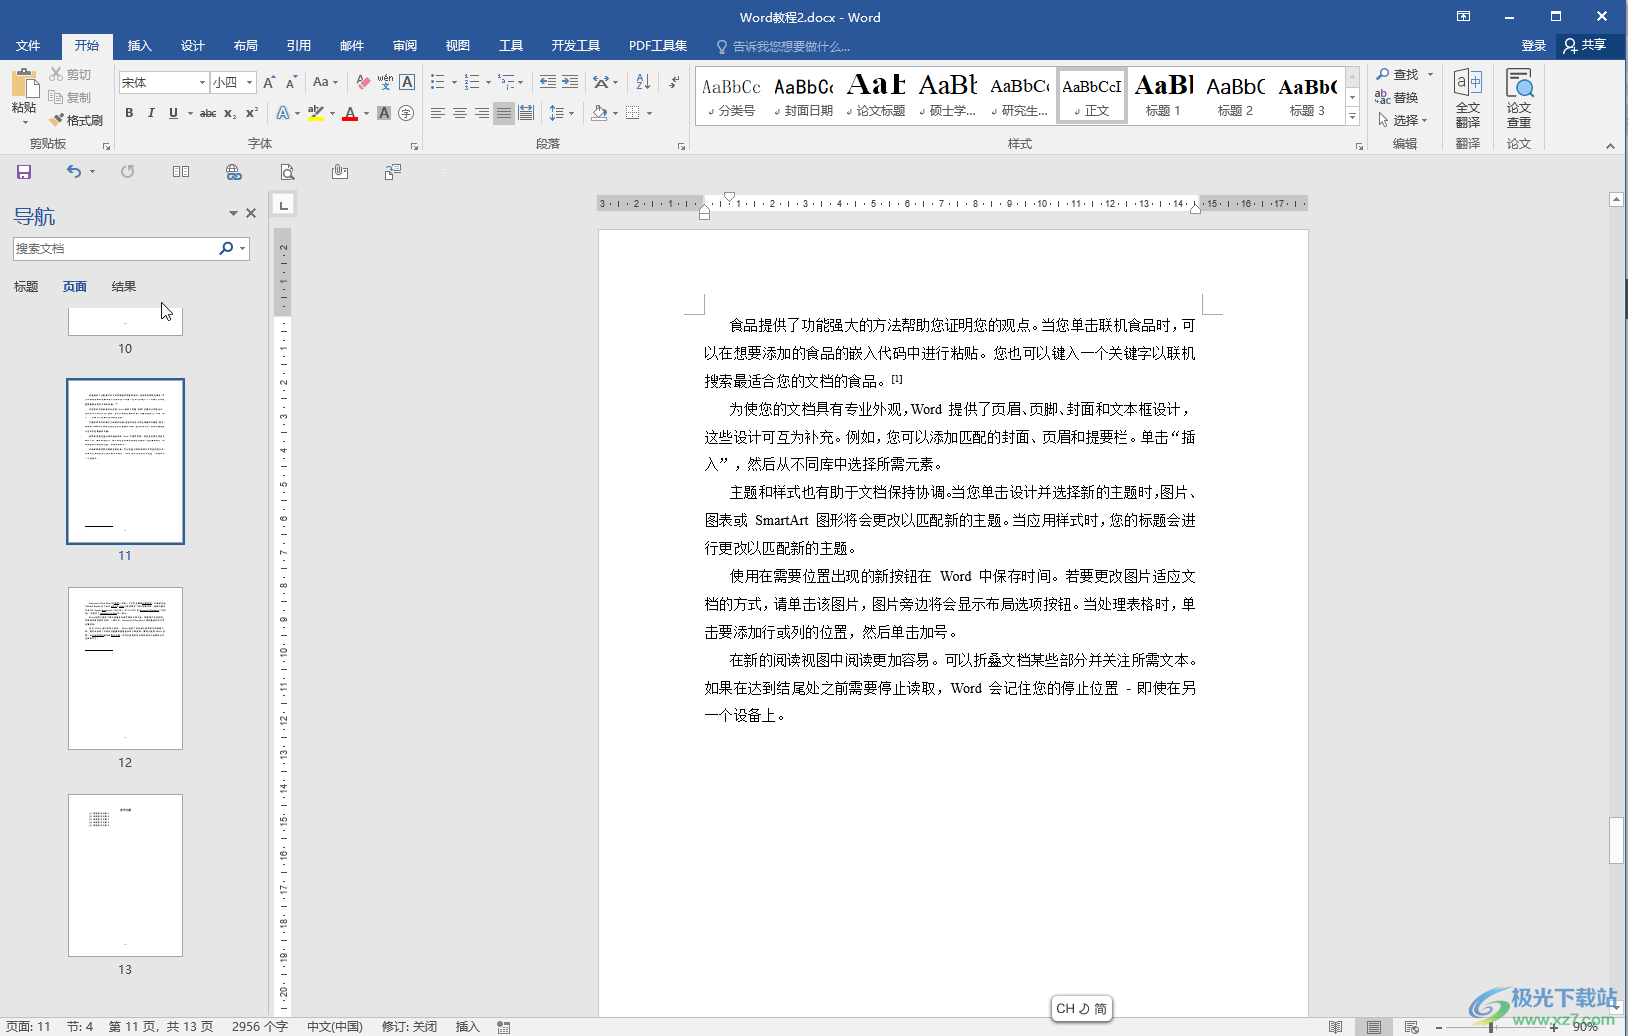Screen dimensions: 1628x1036
Task: Click the Cut (剪切) command
Action: click(x=70, y=74)
